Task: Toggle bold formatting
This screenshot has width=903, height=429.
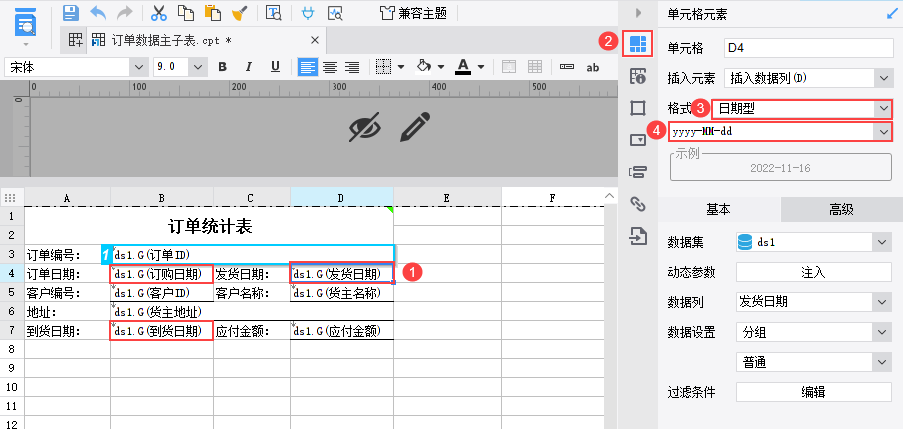Action: pos(222,67)
